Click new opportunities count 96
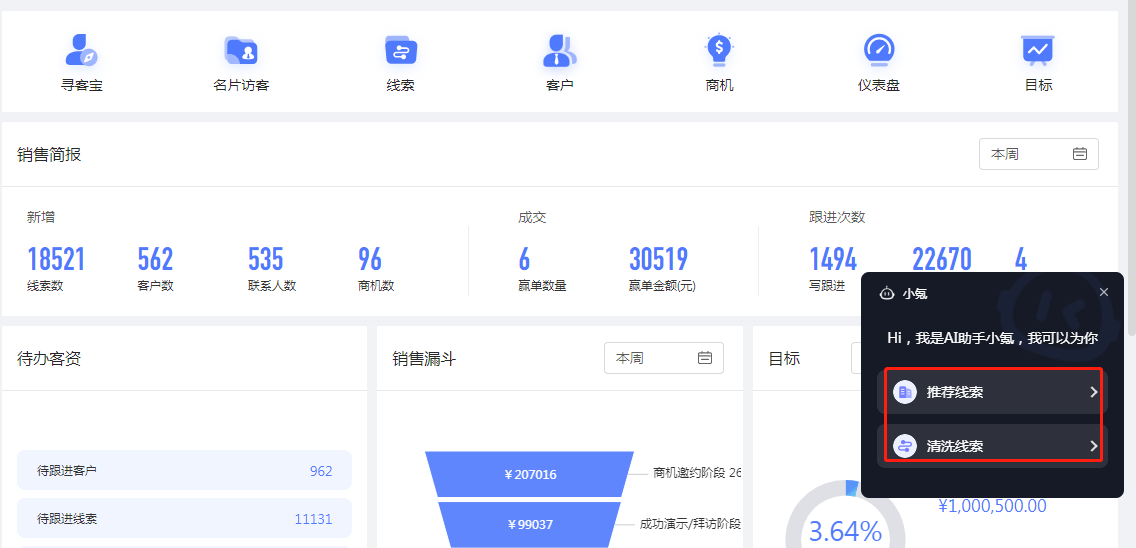Image resolution: width=1136 pixels, height=548 pixels. 369,259
